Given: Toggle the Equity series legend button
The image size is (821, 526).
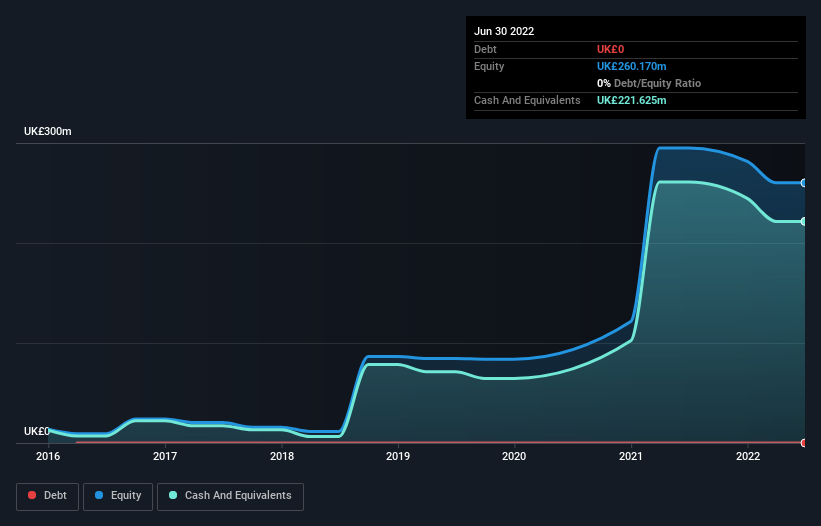Looking at the screenshot, I should click(118, 496).
